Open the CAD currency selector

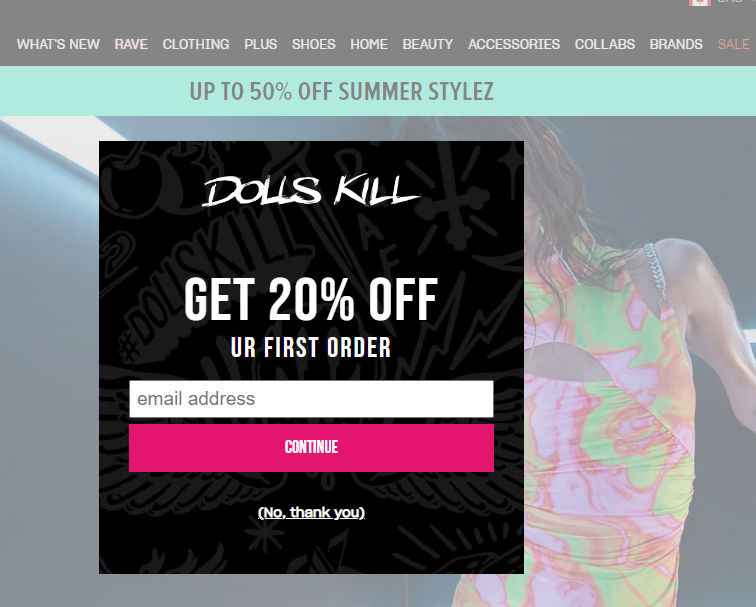click(730, 2)
